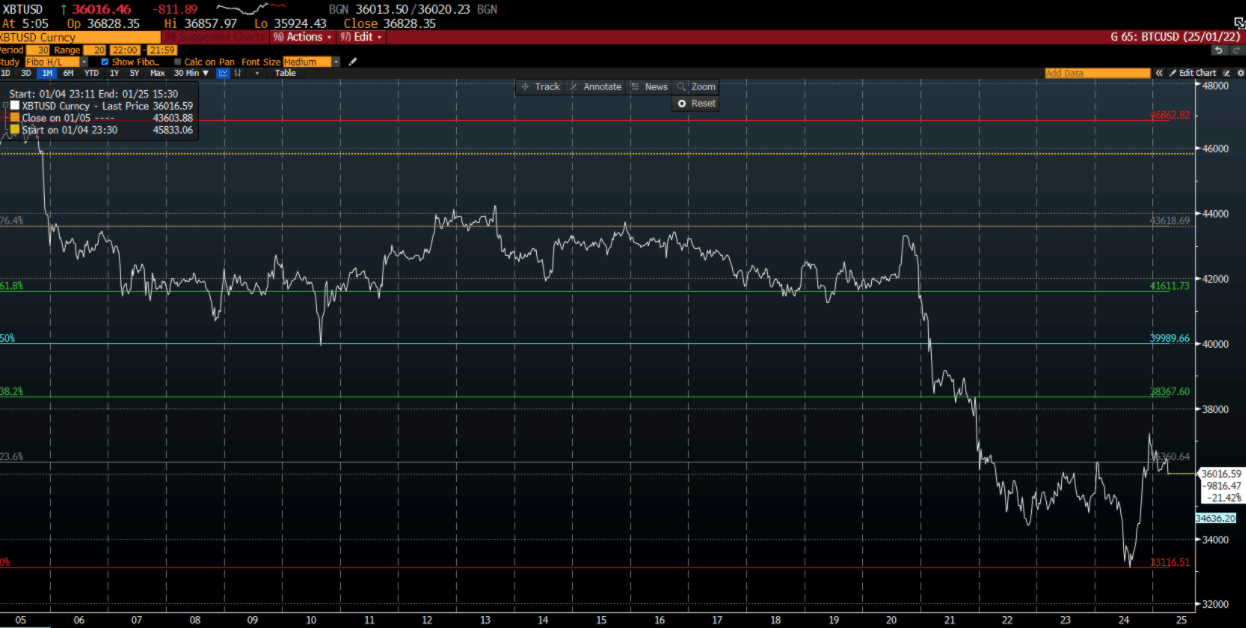Switch to the 6M time range tab

coord(68,73)
